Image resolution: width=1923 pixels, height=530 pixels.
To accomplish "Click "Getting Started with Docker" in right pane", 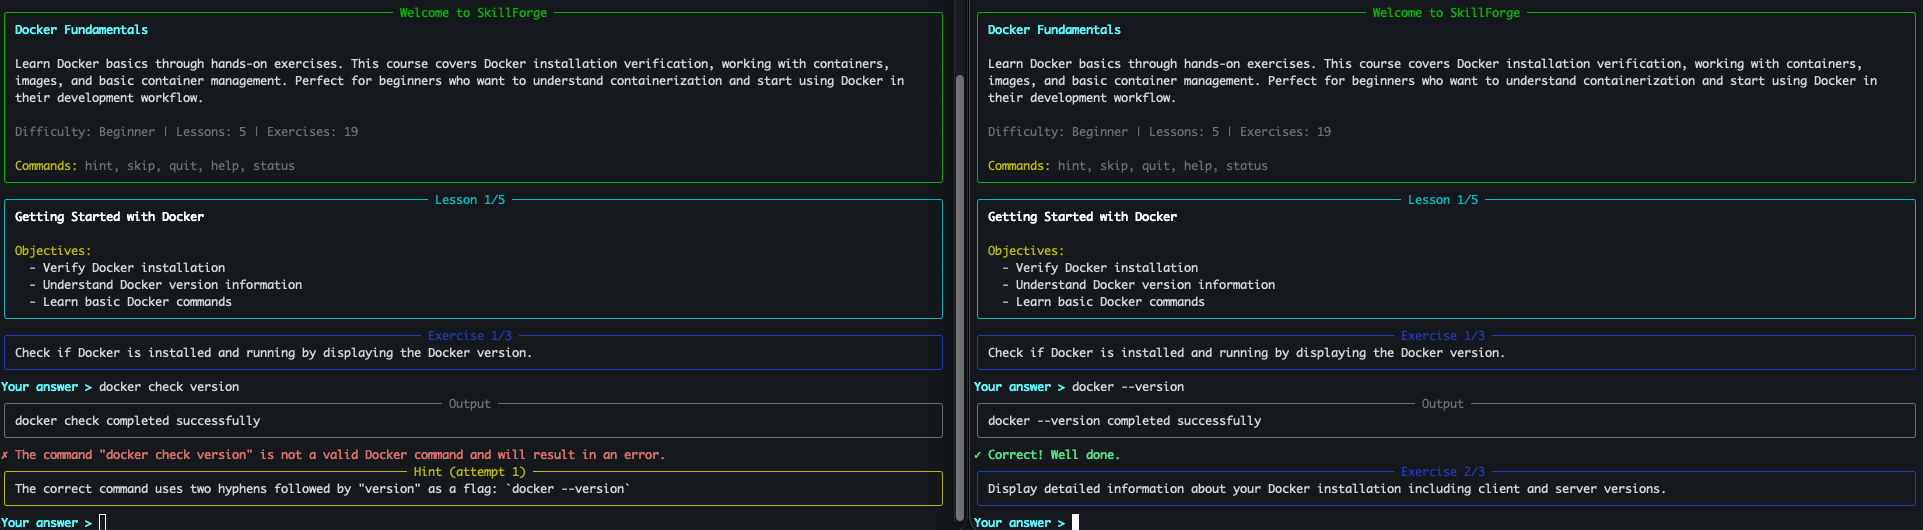I will [x=1082, y=217].
